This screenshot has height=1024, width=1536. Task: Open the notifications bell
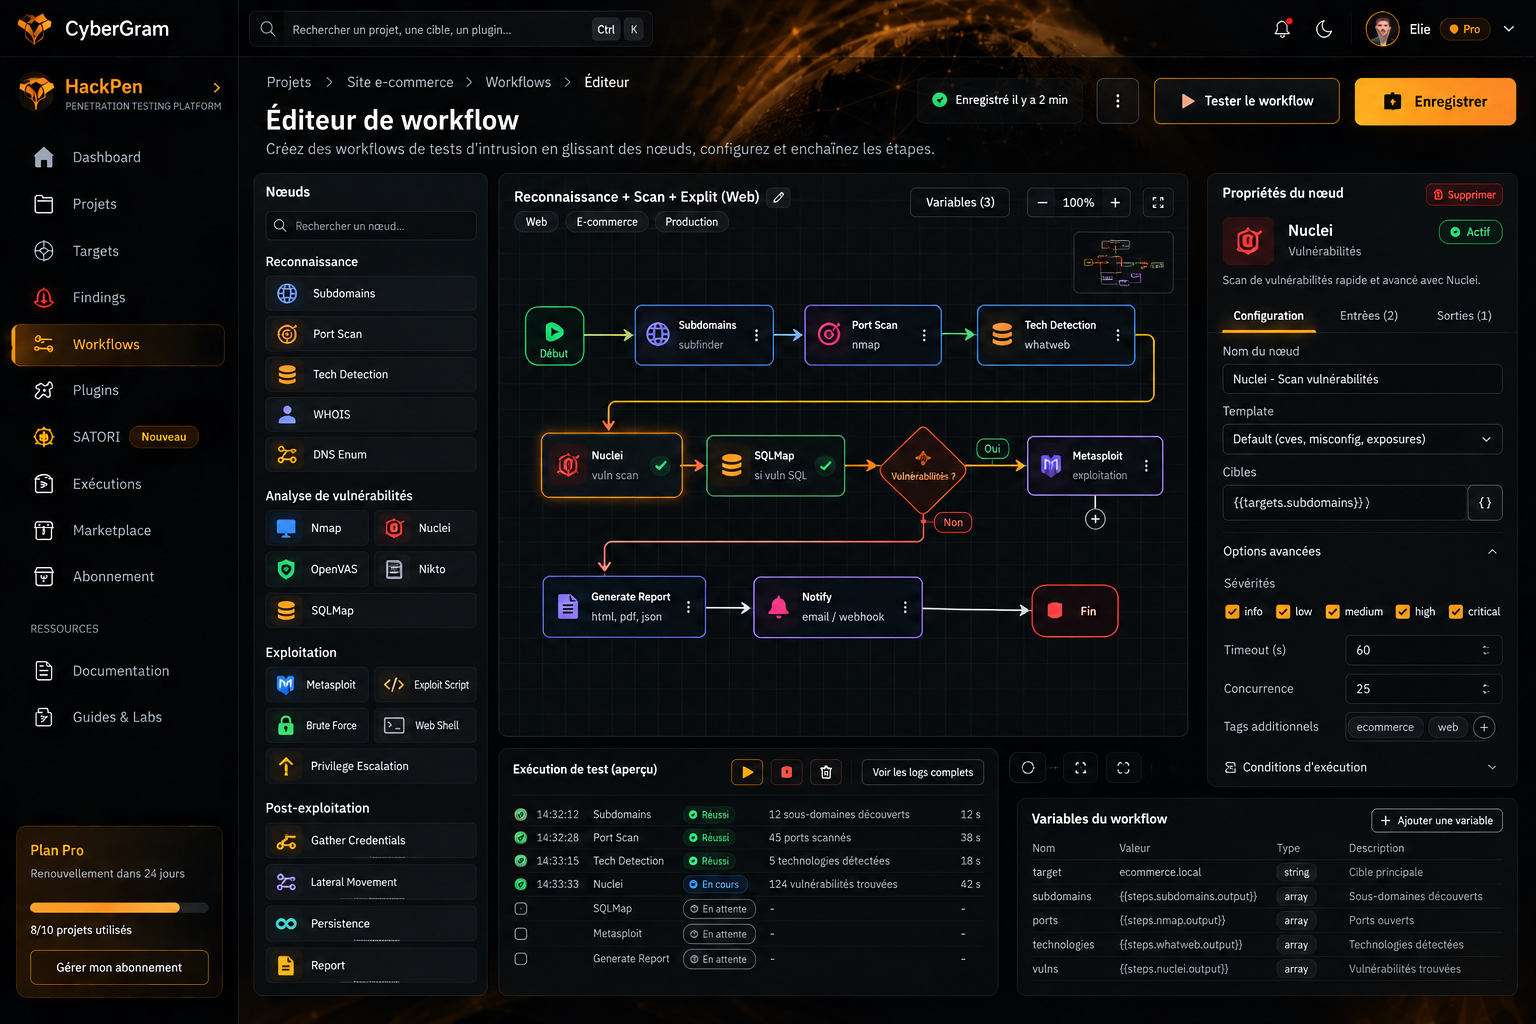[x=1282, y=29]
